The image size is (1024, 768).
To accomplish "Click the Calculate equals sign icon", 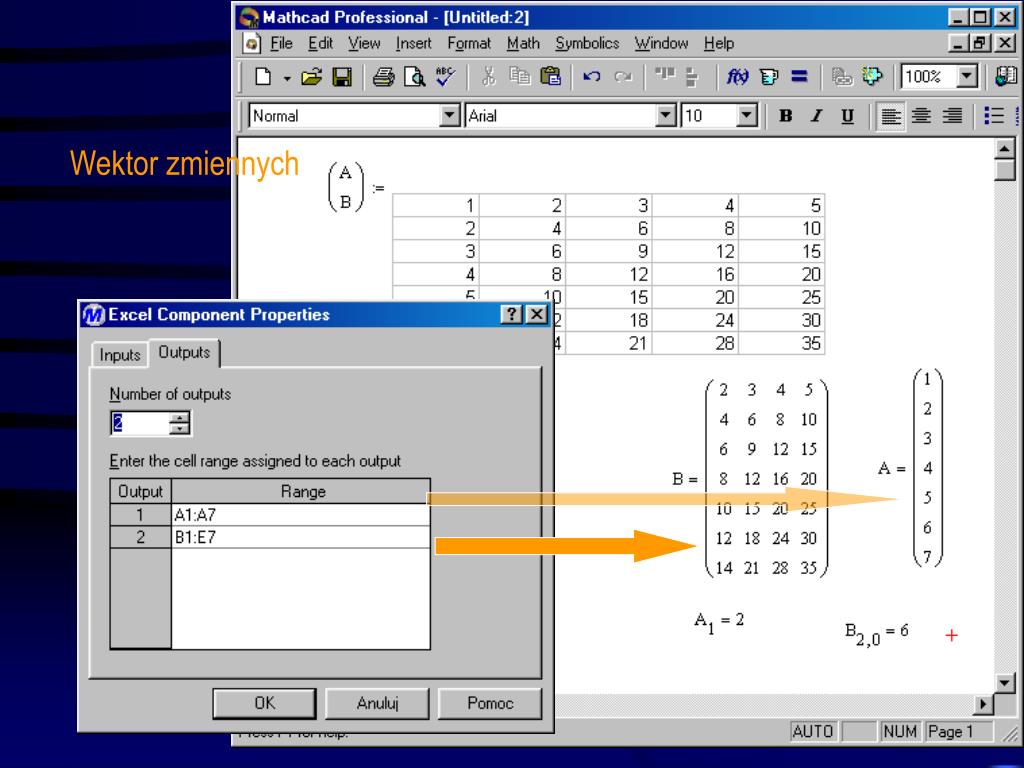I will pos(799,76).
